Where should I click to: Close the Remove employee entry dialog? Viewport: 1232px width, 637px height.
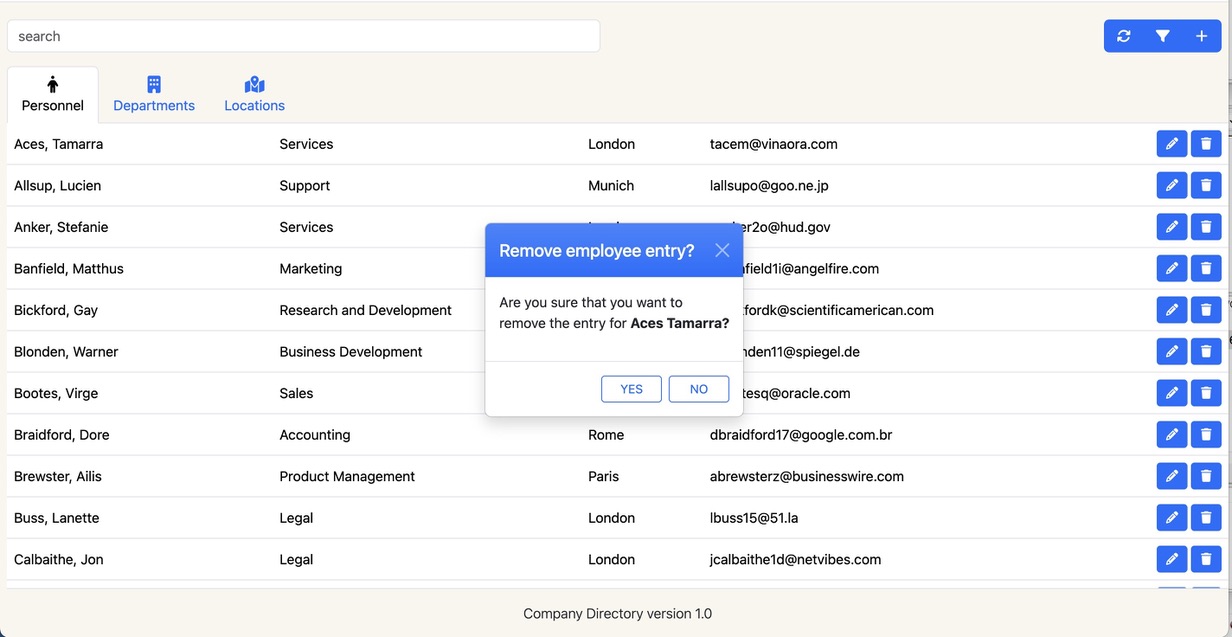pos(722,250)
